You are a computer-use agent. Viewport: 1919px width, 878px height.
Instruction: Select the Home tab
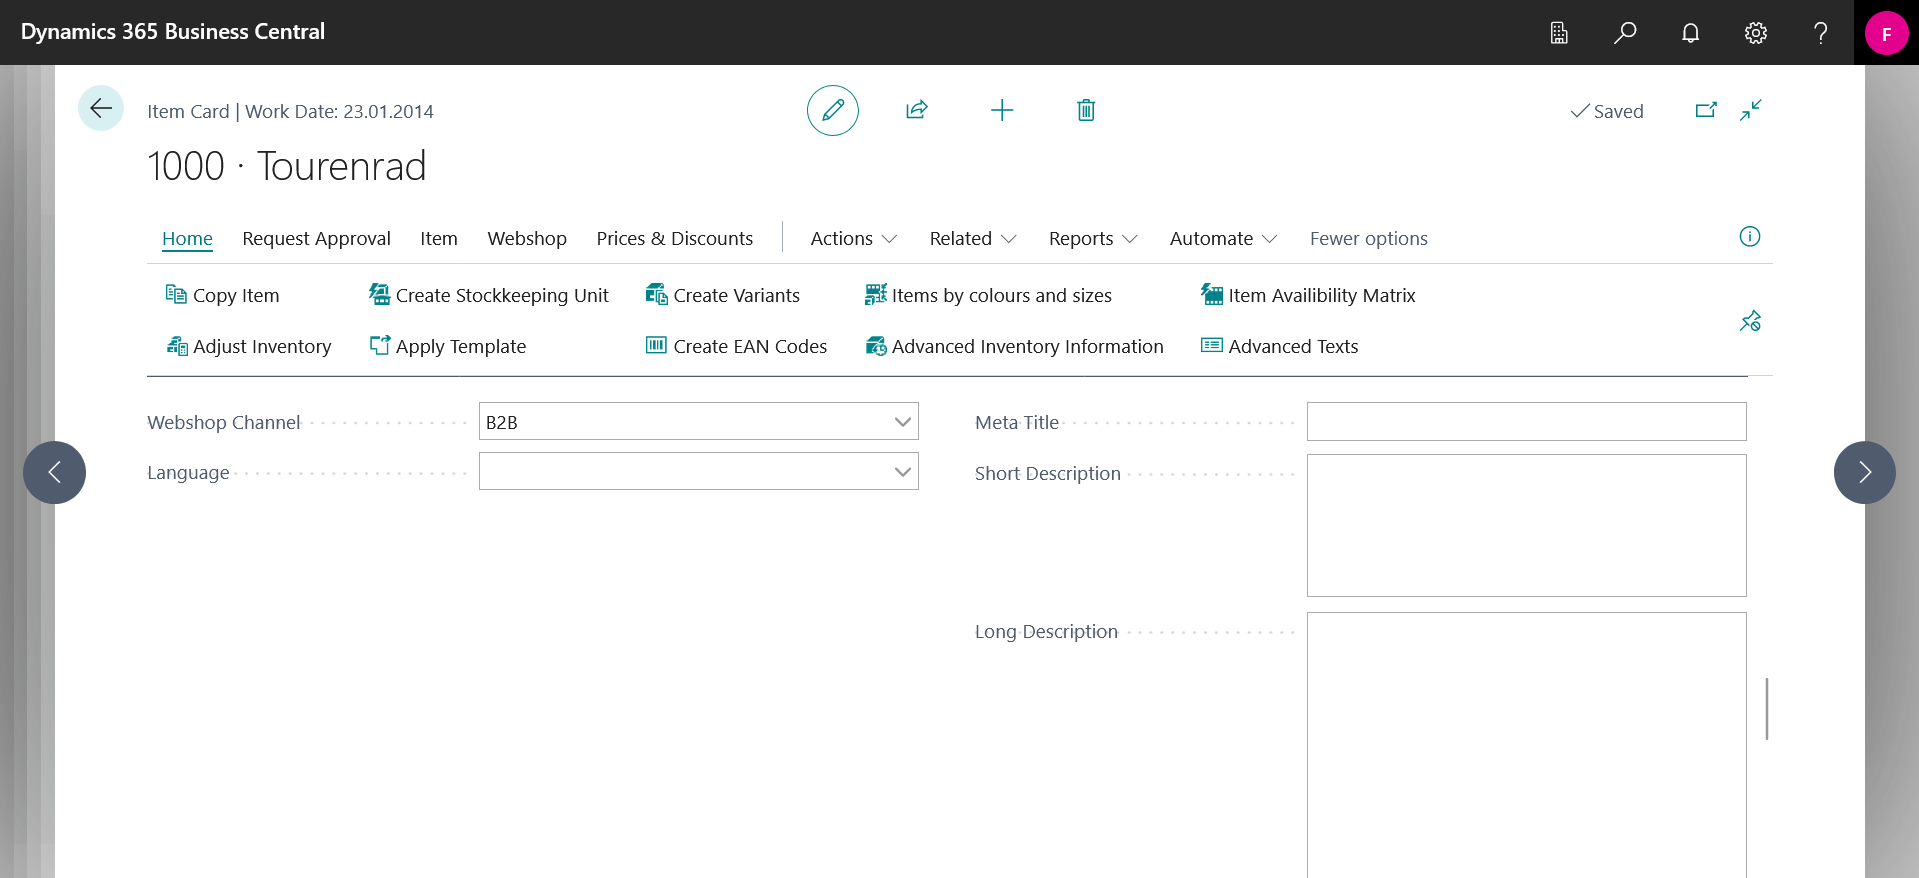tap(187, 238)
